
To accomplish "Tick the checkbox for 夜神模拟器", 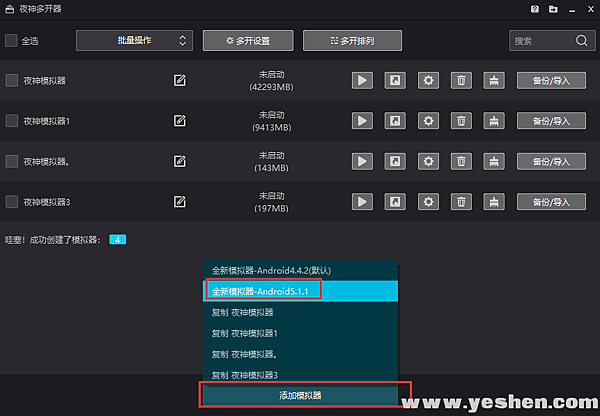I will 11,80.
